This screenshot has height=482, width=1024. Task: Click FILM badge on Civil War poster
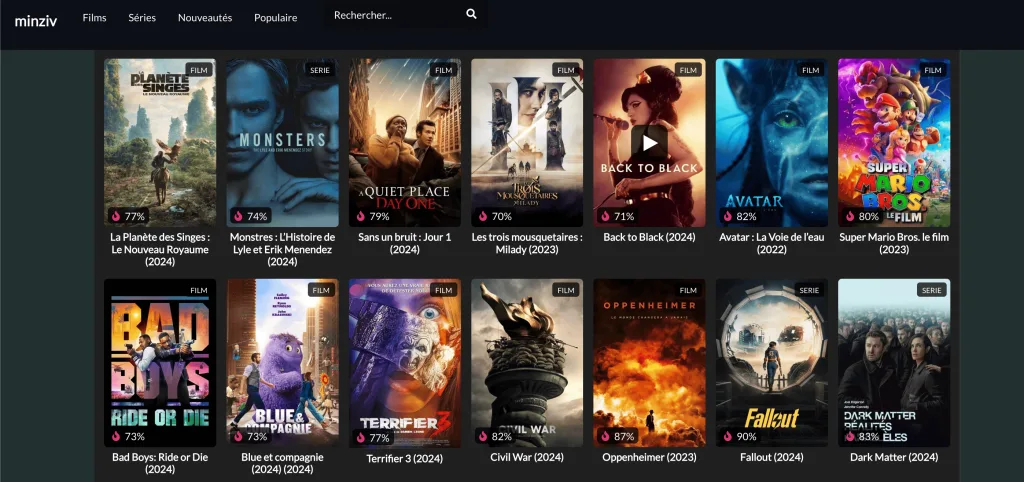tap(566, 290)
